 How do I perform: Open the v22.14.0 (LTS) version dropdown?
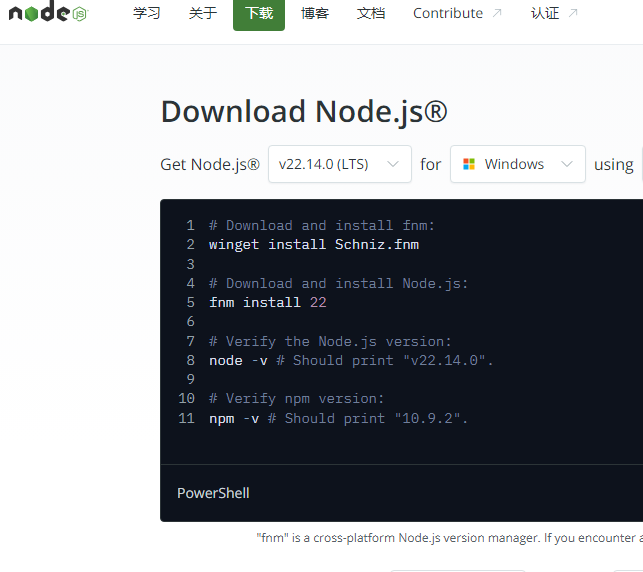click(x=340, y=164)
